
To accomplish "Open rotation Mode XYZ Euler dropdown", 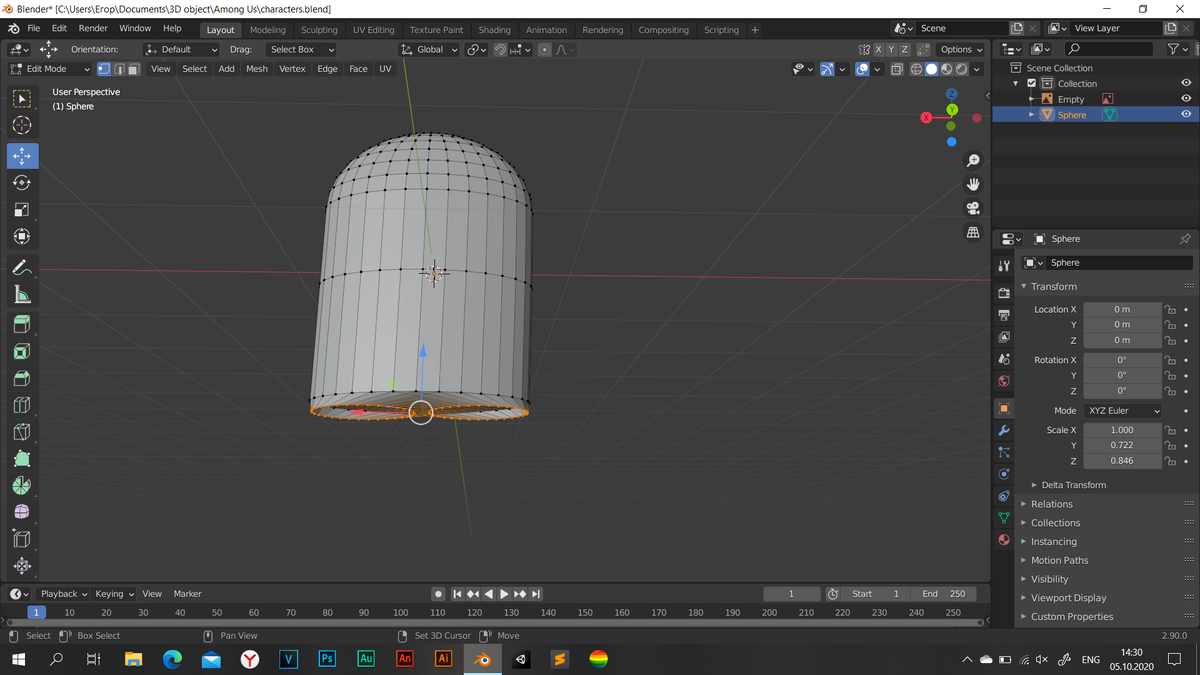I will click(x=1123, y=410).
